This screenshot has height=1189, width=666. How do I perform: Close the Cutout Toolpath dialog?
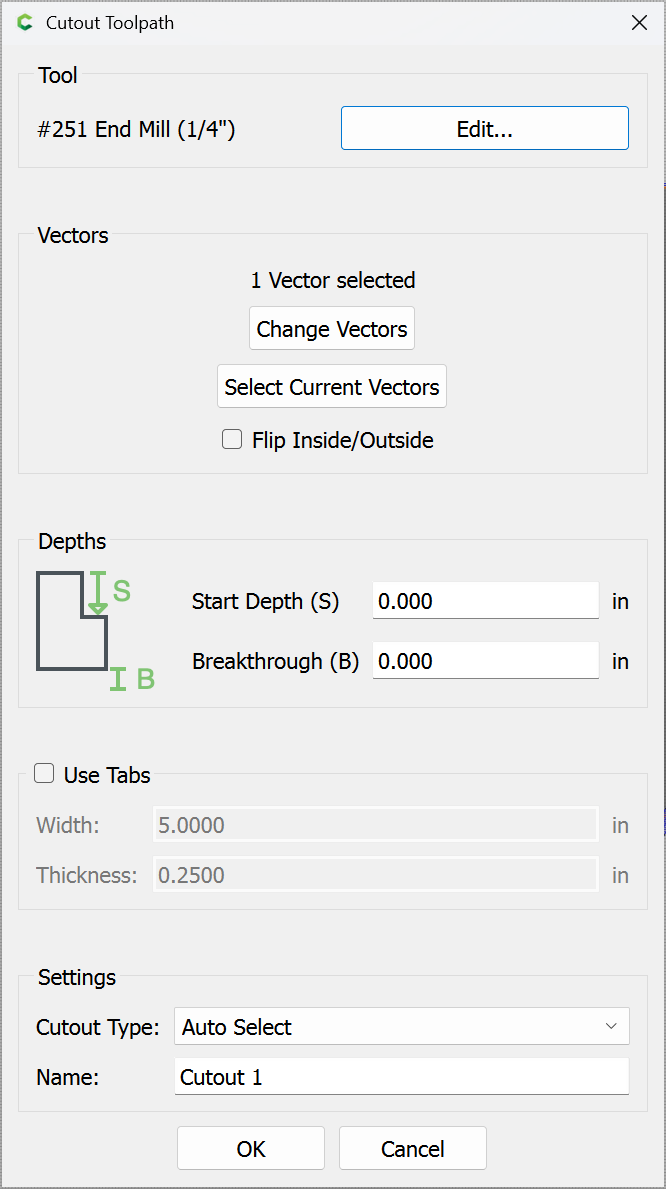[x=639, y=23]
